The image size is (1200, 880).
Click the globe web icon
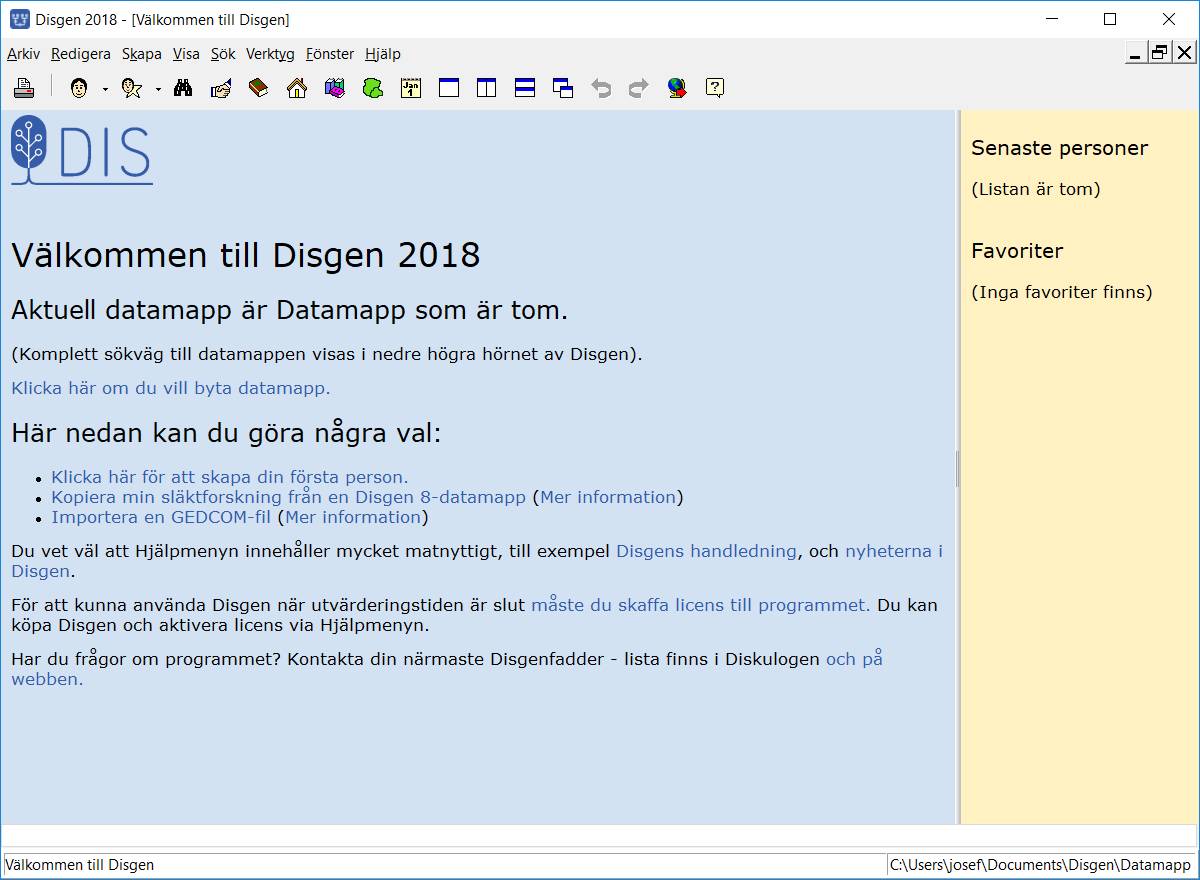pyautogui.click(x=677, y=88)
